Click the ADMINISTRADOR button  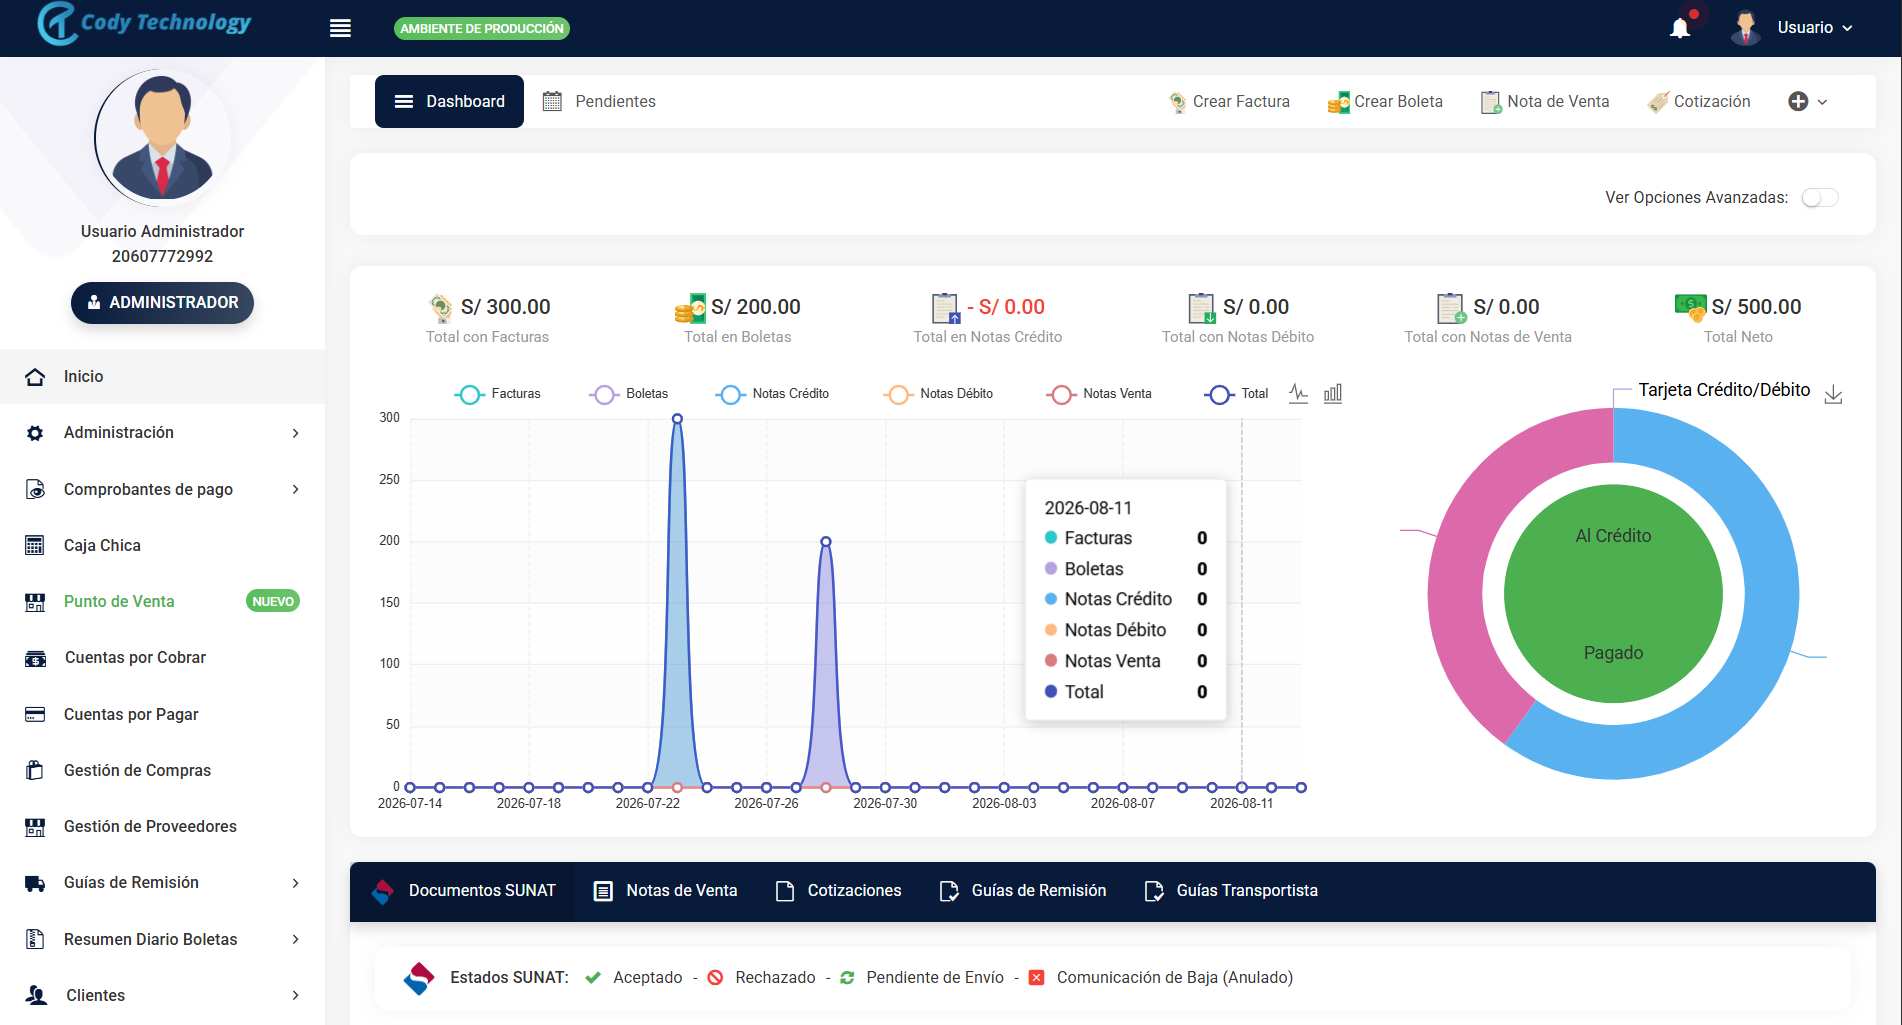click(162, 303)
